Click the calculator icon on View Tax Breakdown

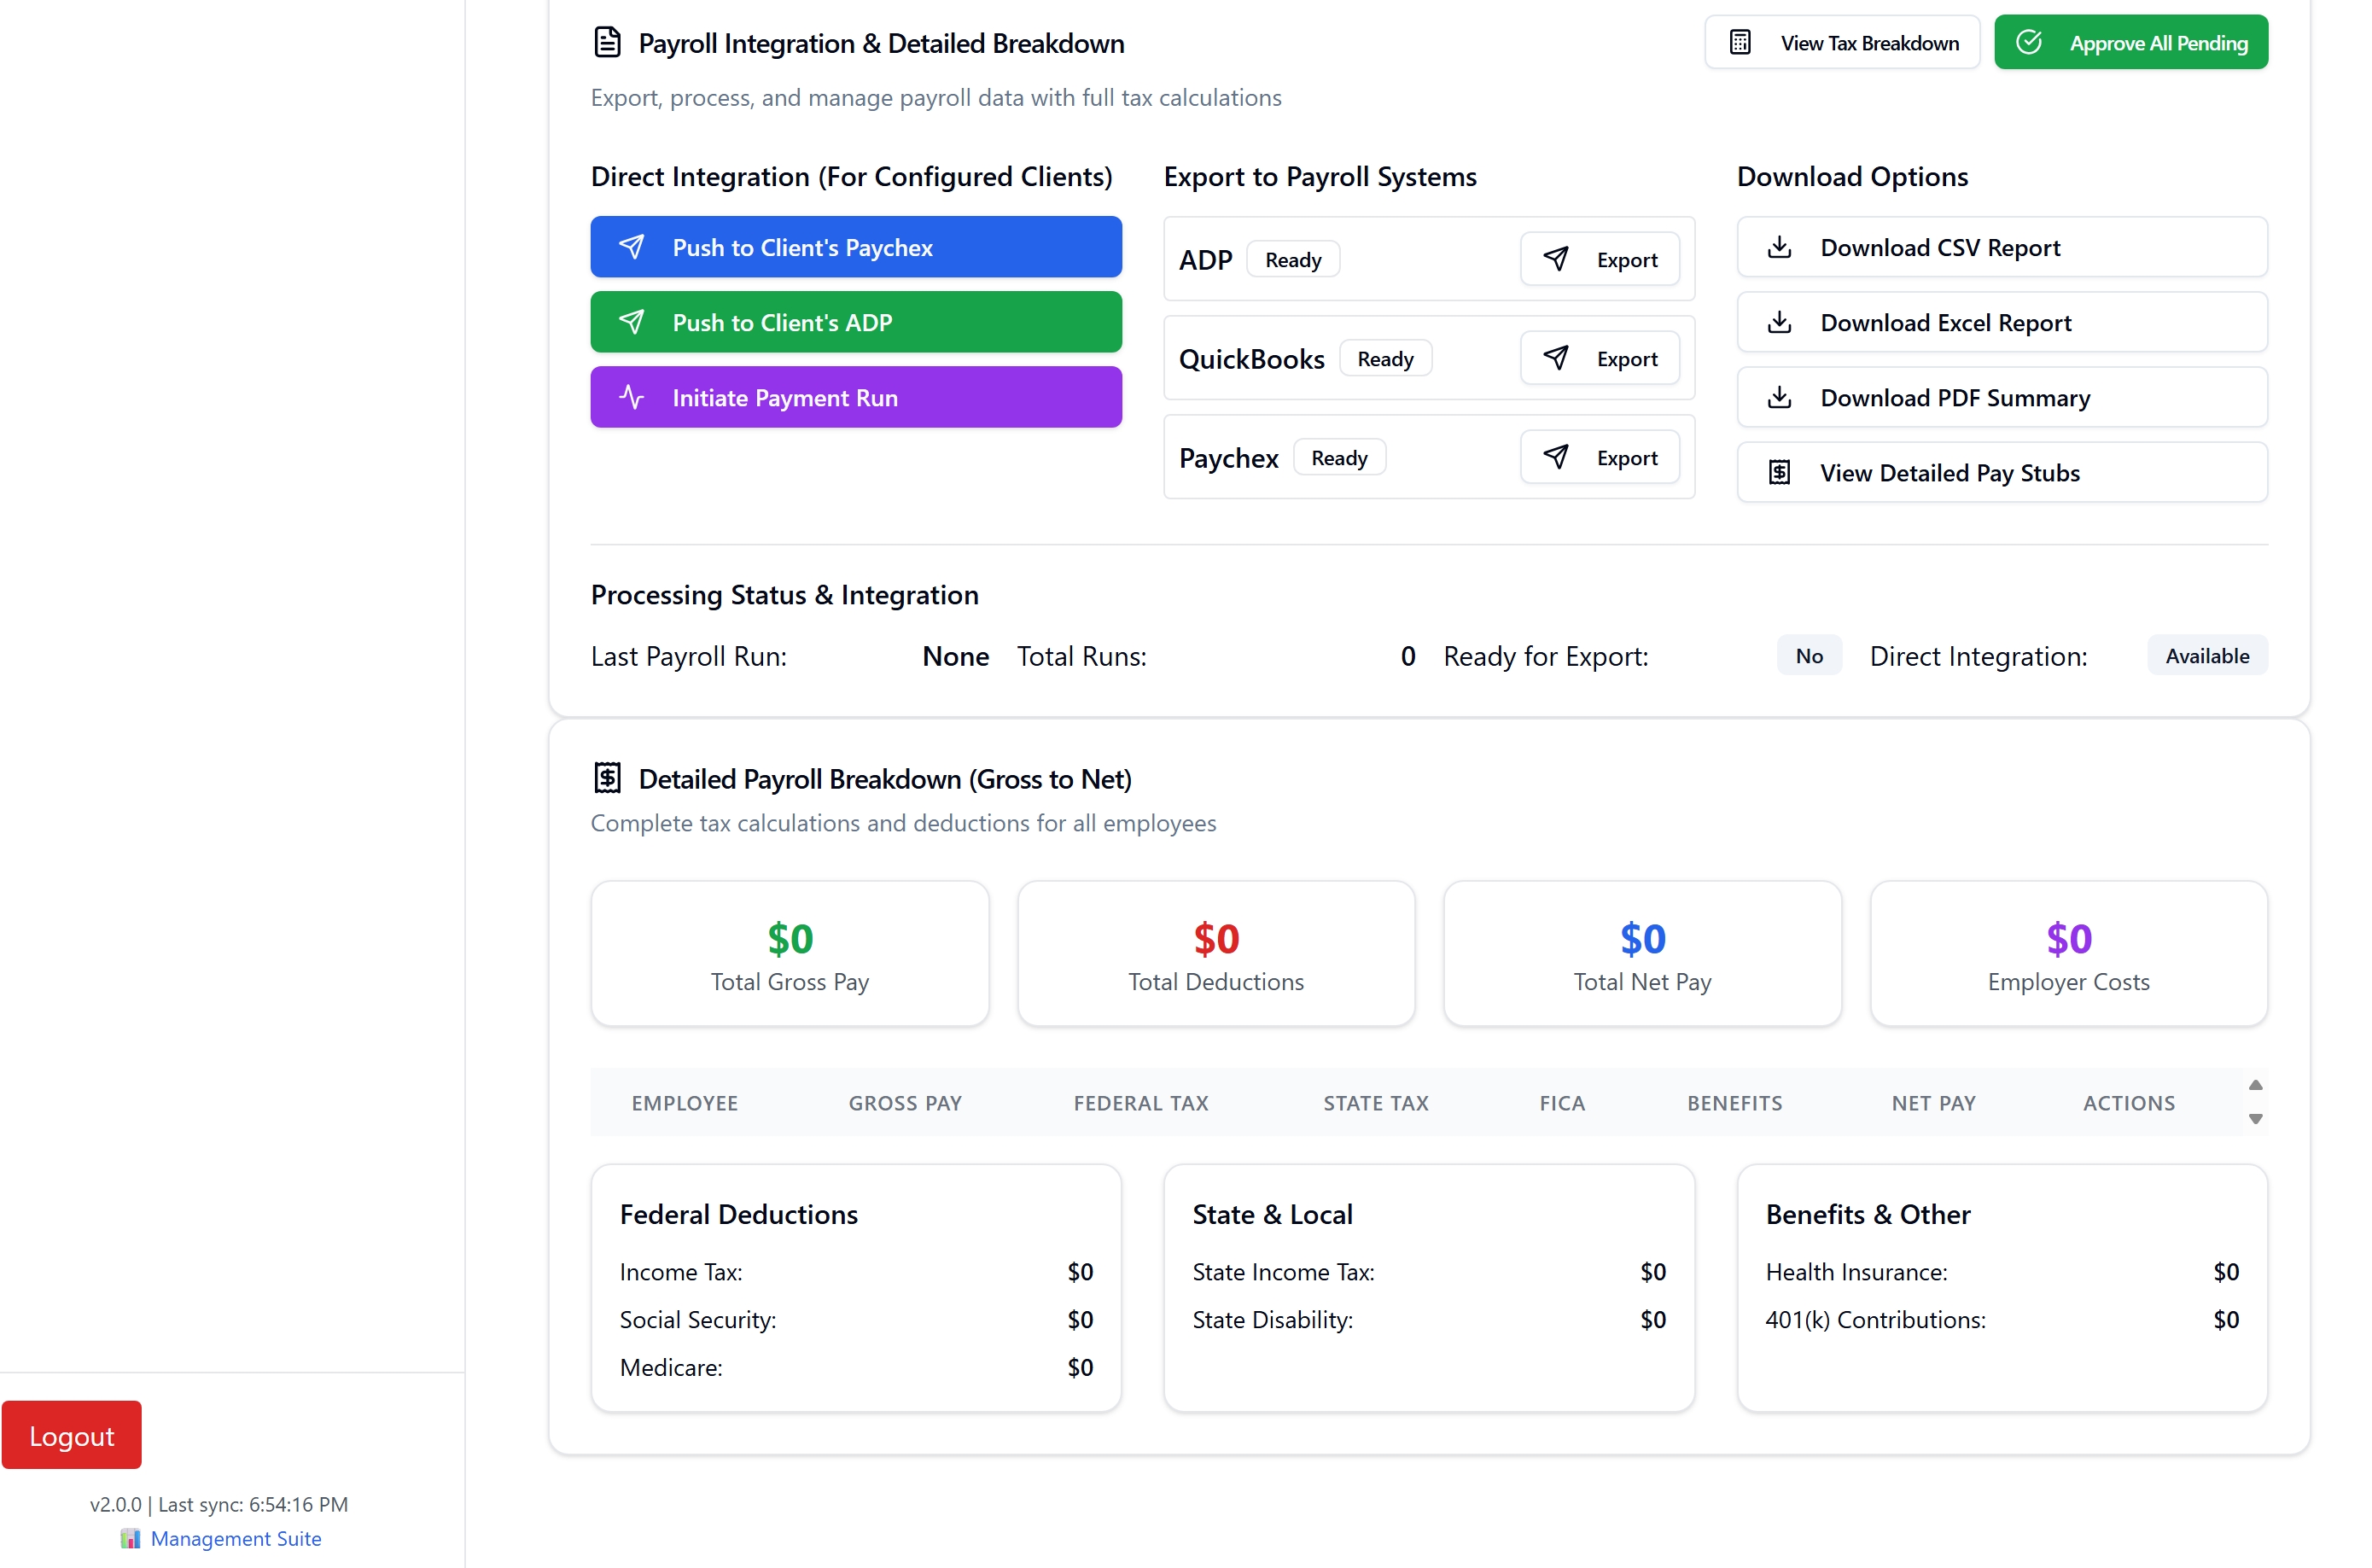click(1740, 41)
